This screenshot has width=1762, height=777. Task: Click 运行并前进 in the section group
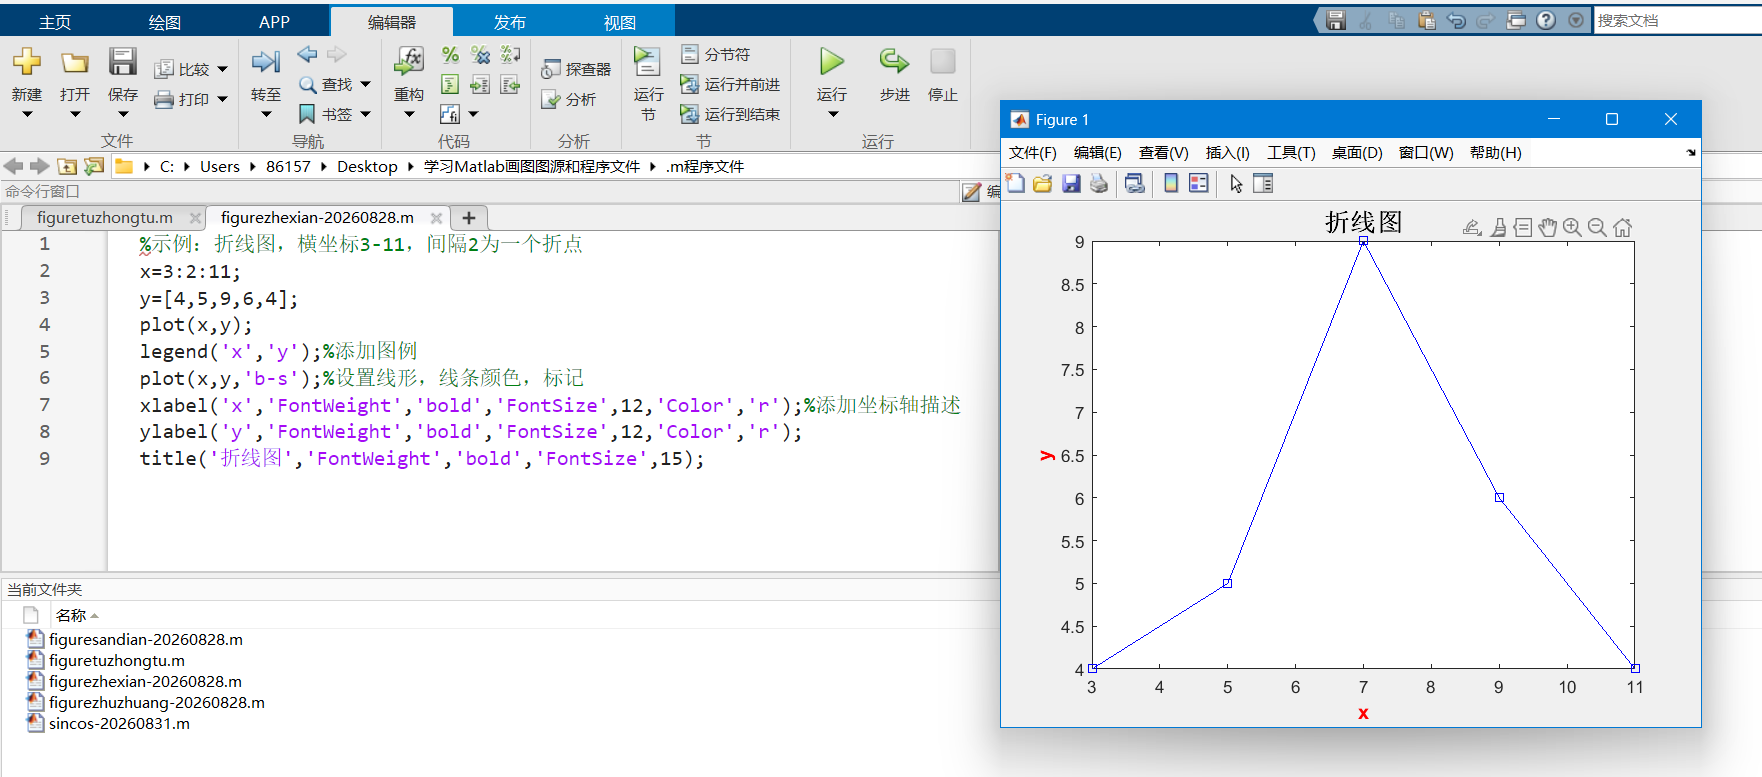pyautogui.click(x=730, y=84)
